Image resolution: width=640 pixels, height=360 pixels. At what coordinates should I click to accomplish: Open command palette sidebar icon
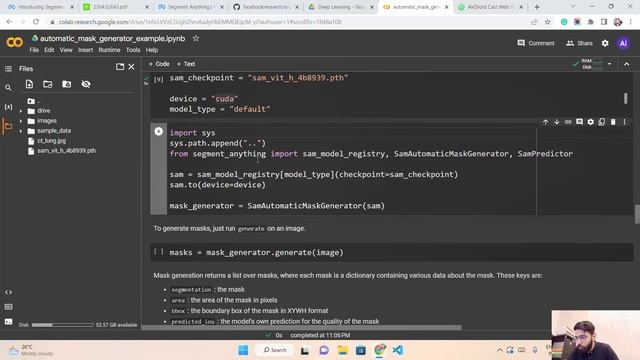(x=8, y=307)
